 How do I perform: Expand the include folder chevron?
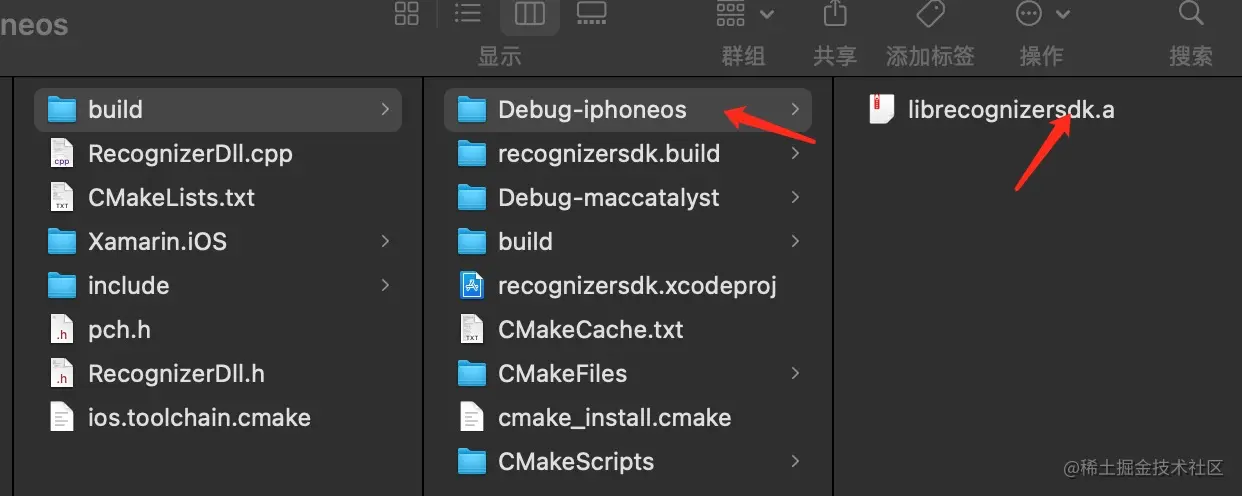point(385,285)
